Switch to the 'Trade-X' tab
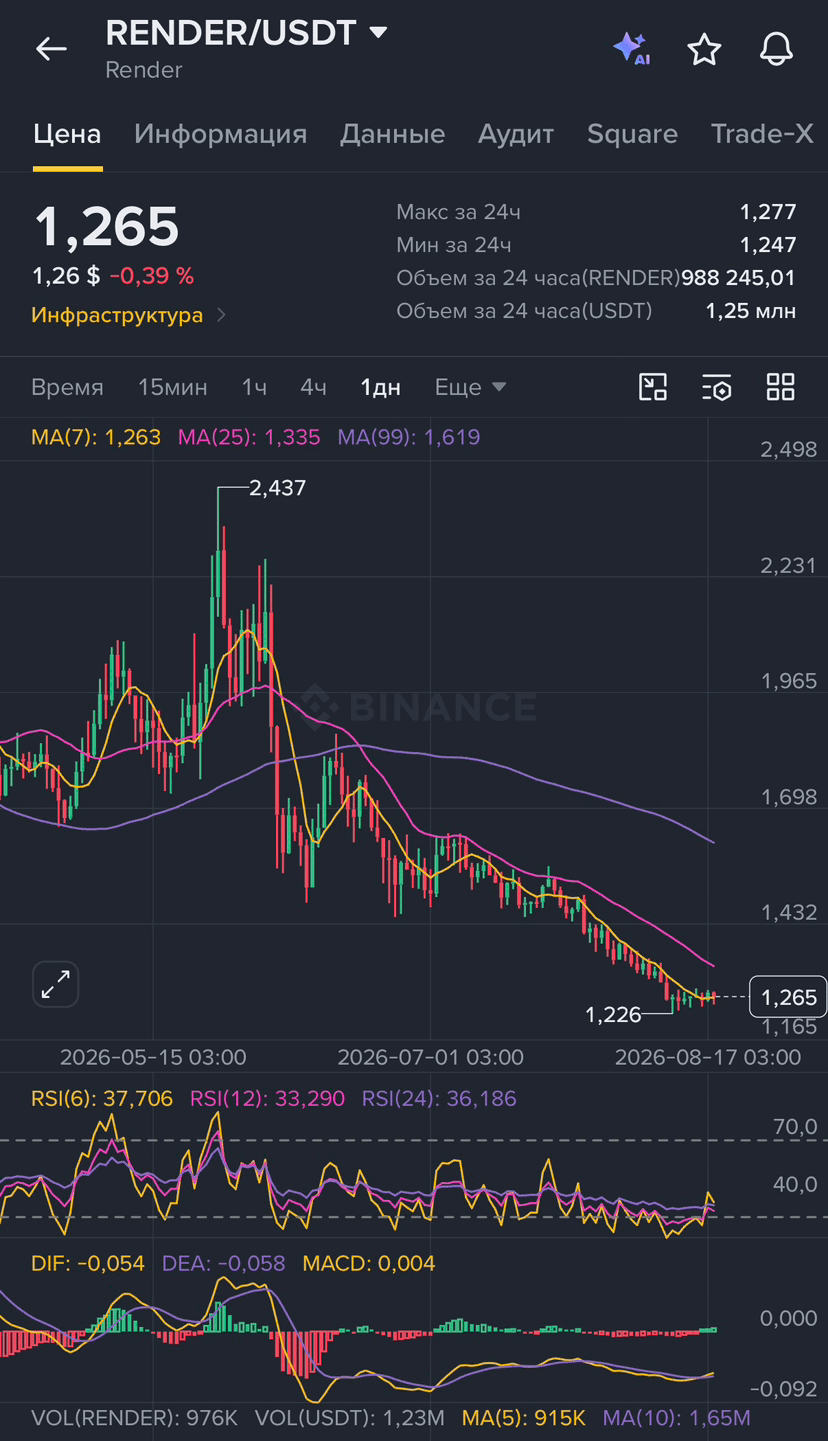This screenshot has height=1441, width=828. (762, 134)
